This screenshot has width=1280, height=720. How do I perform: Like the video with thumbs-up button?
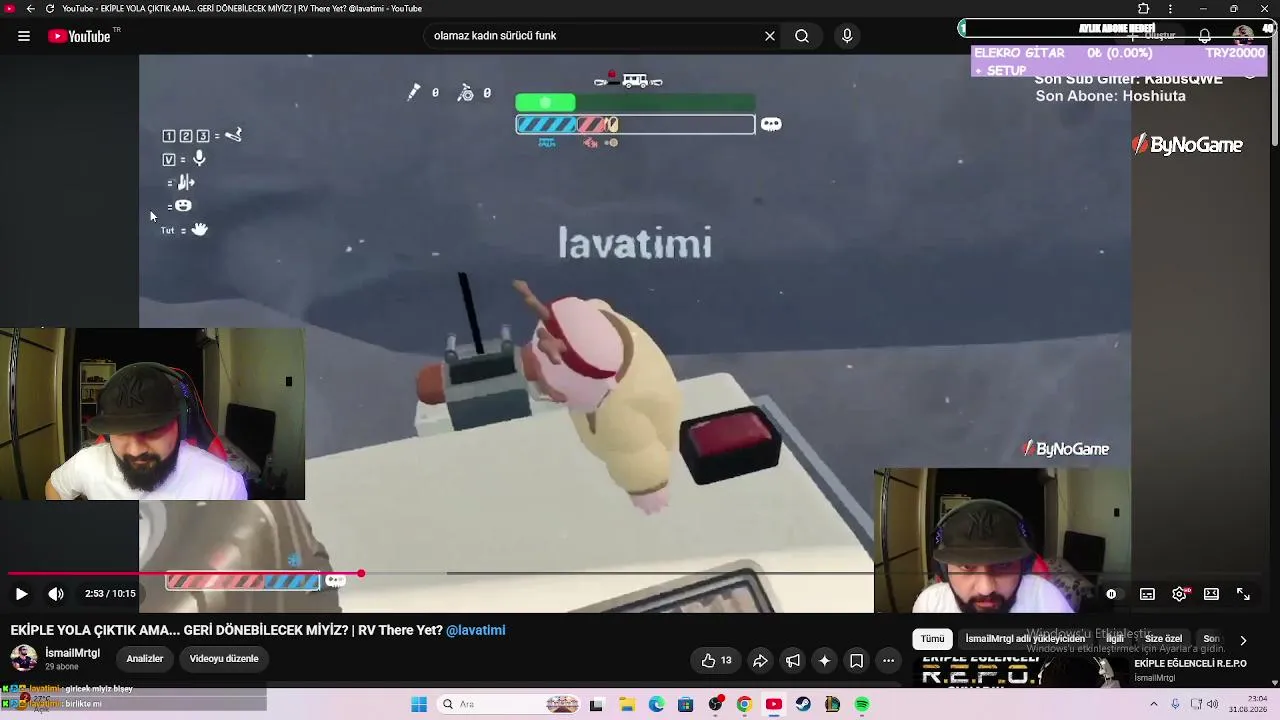point(716,660)
